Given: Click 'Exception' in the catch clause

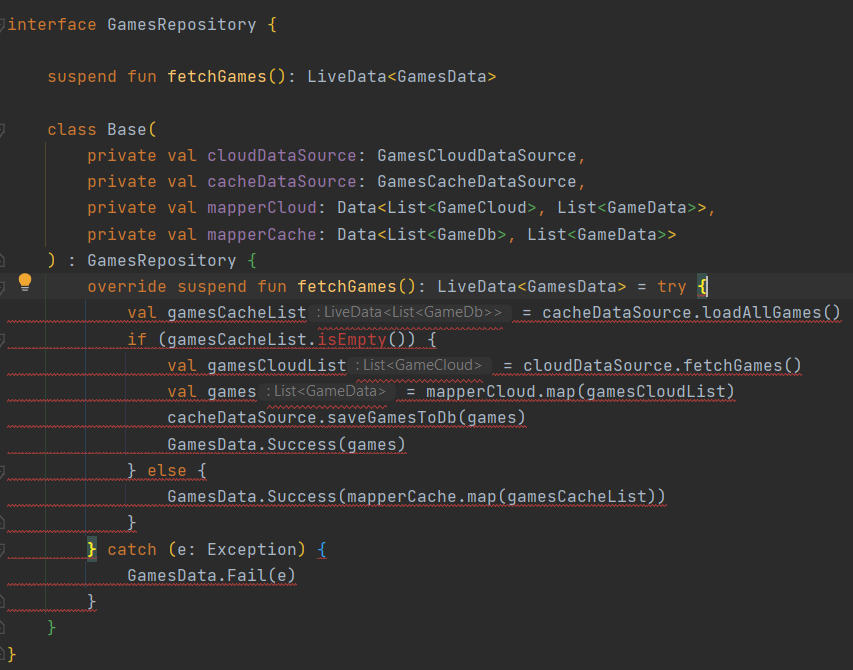Looking at the screenshot, I should tap(252, 549).
